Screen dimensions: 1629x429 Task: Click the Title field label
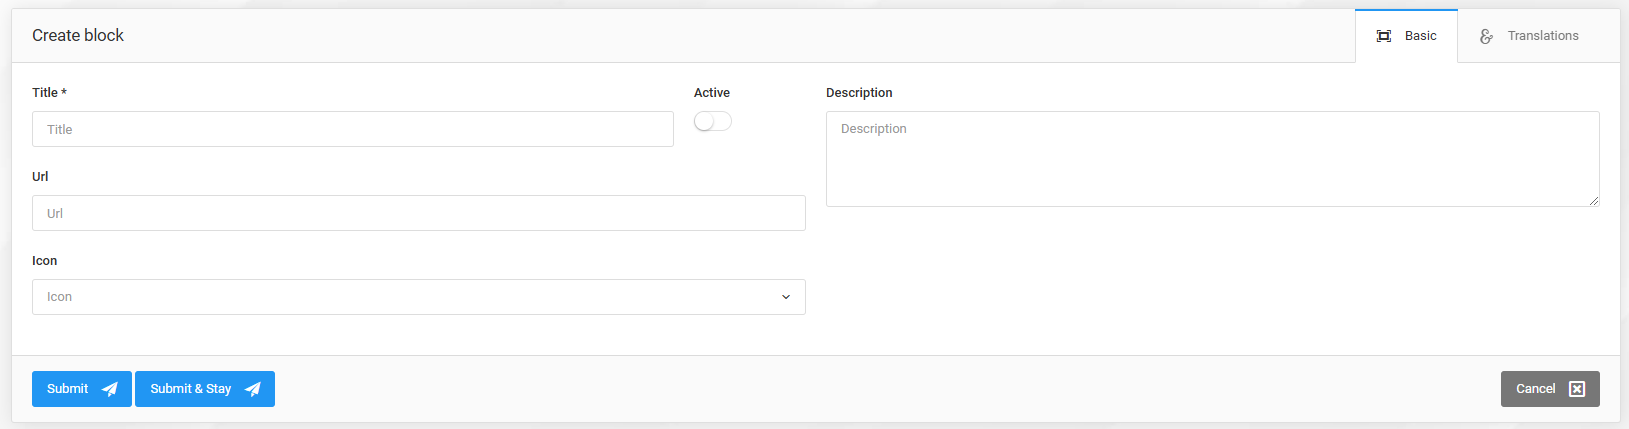point(49,92)
